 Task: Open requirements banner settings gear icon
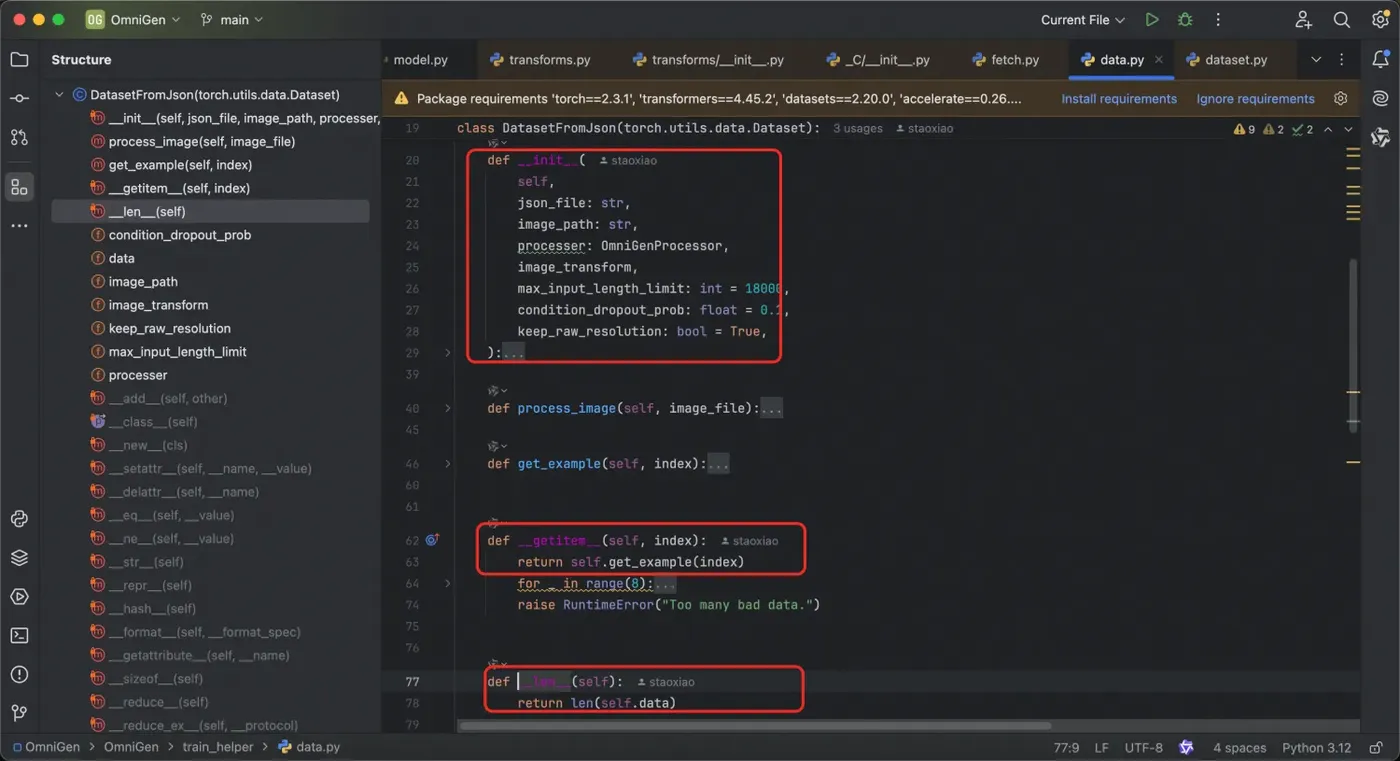coord(1341,99)
